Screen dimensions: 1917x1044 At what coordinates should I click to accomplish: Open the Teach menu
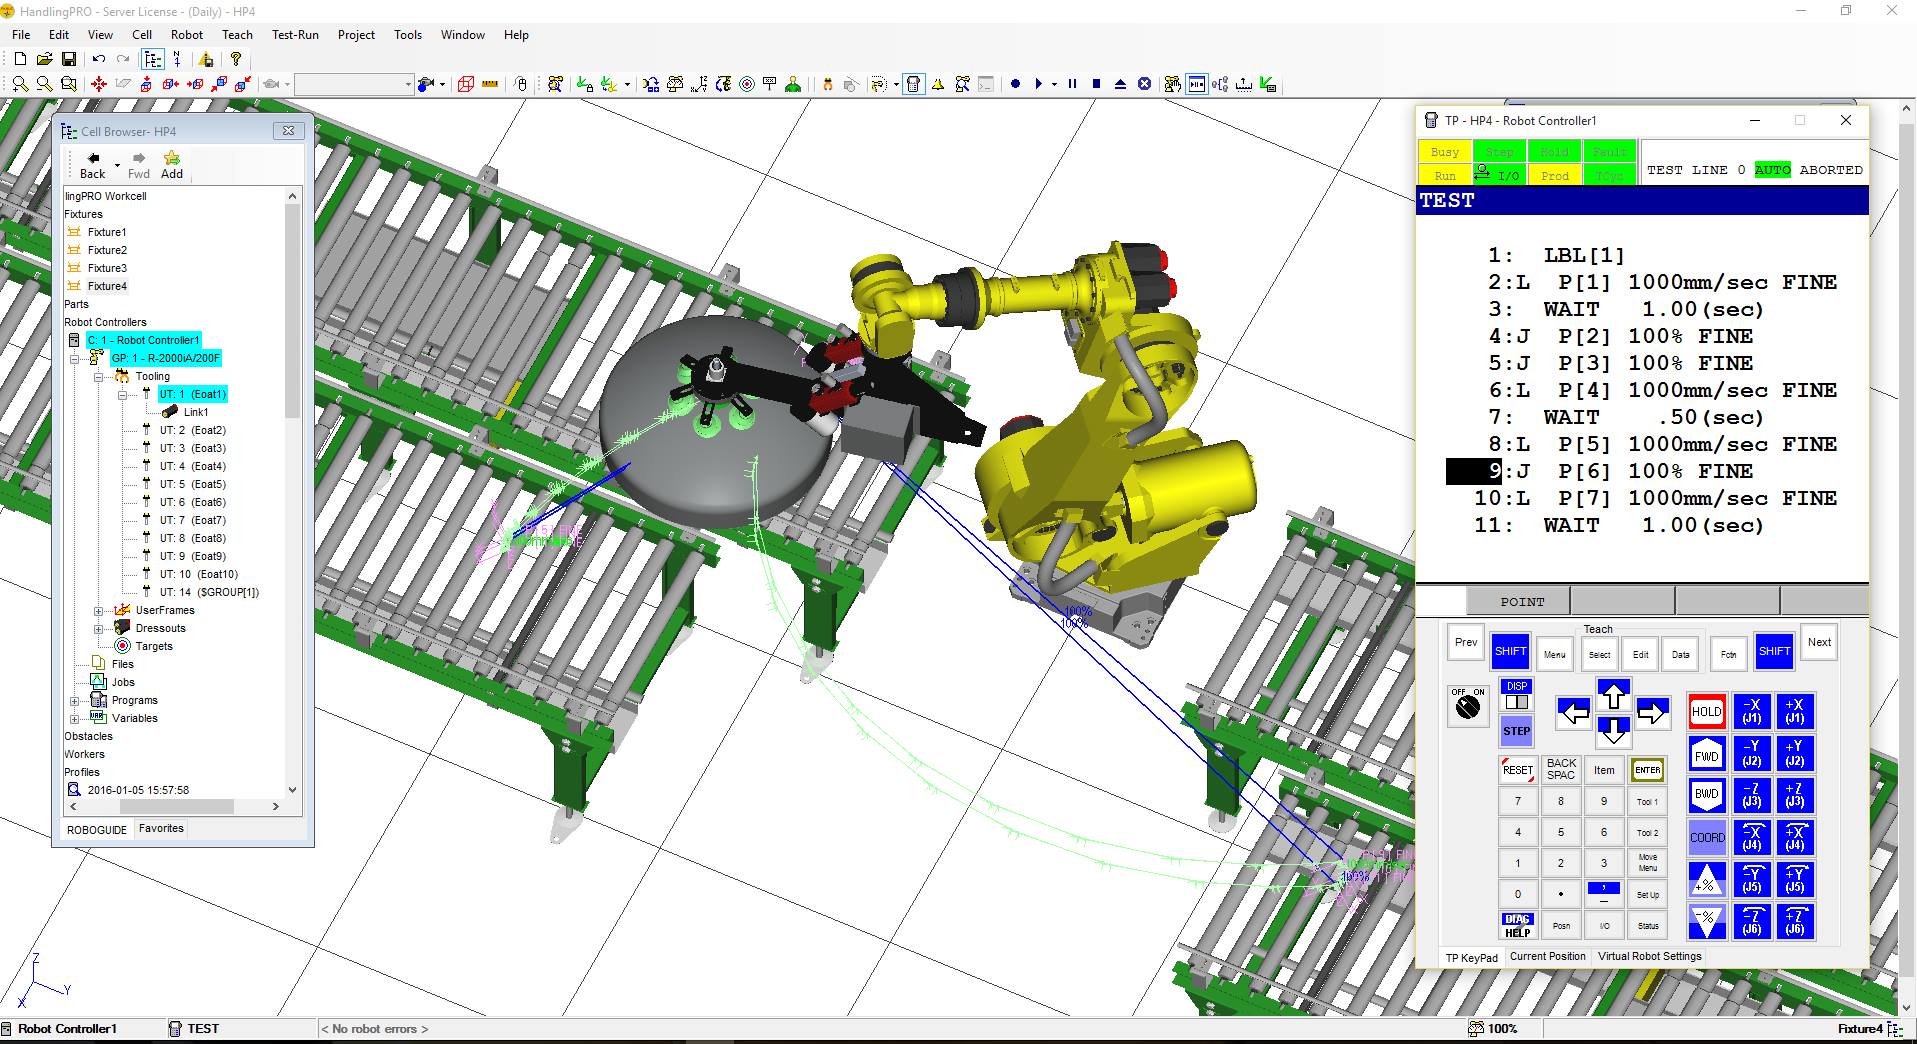tap(237, 35)
